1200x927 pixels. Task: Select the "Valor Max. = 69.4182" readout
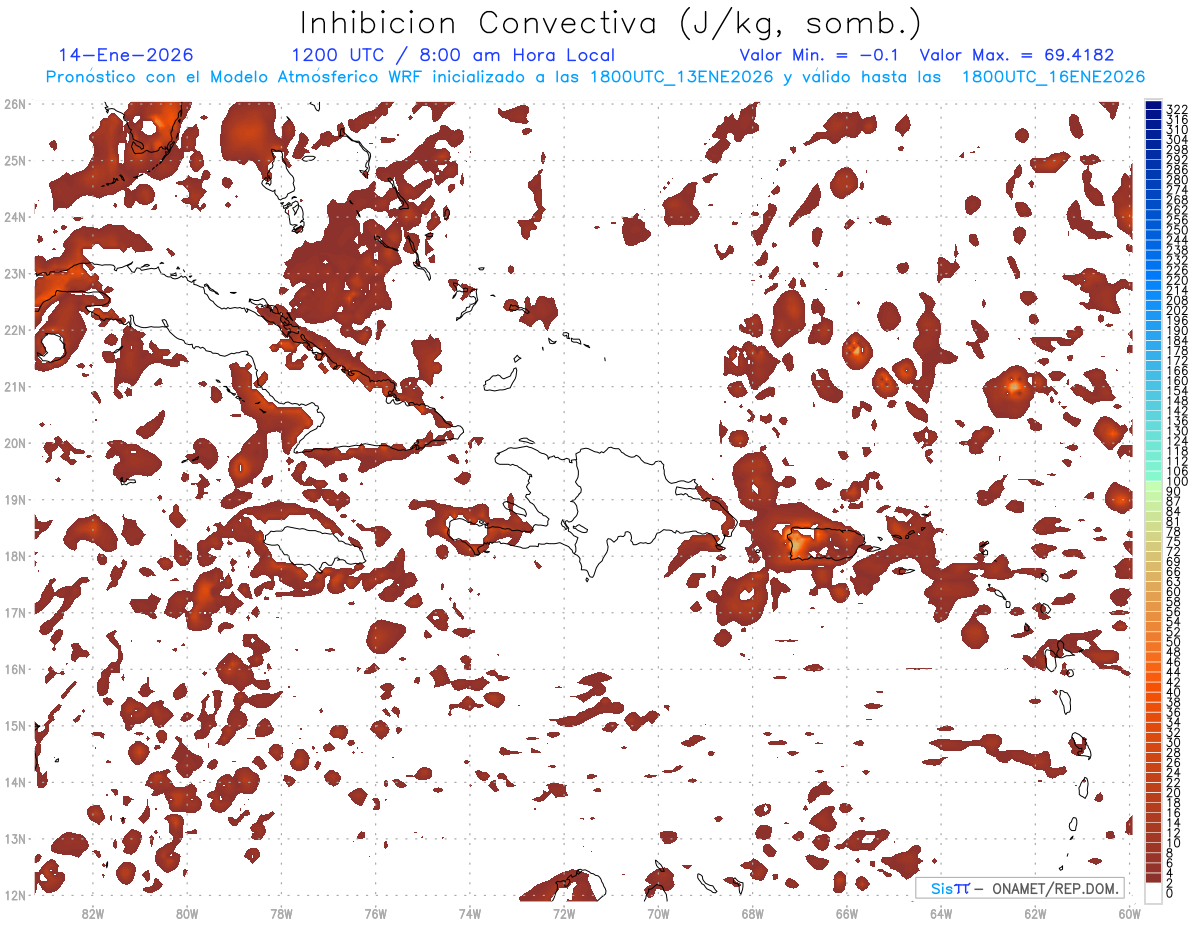[x=1017, y=55]
